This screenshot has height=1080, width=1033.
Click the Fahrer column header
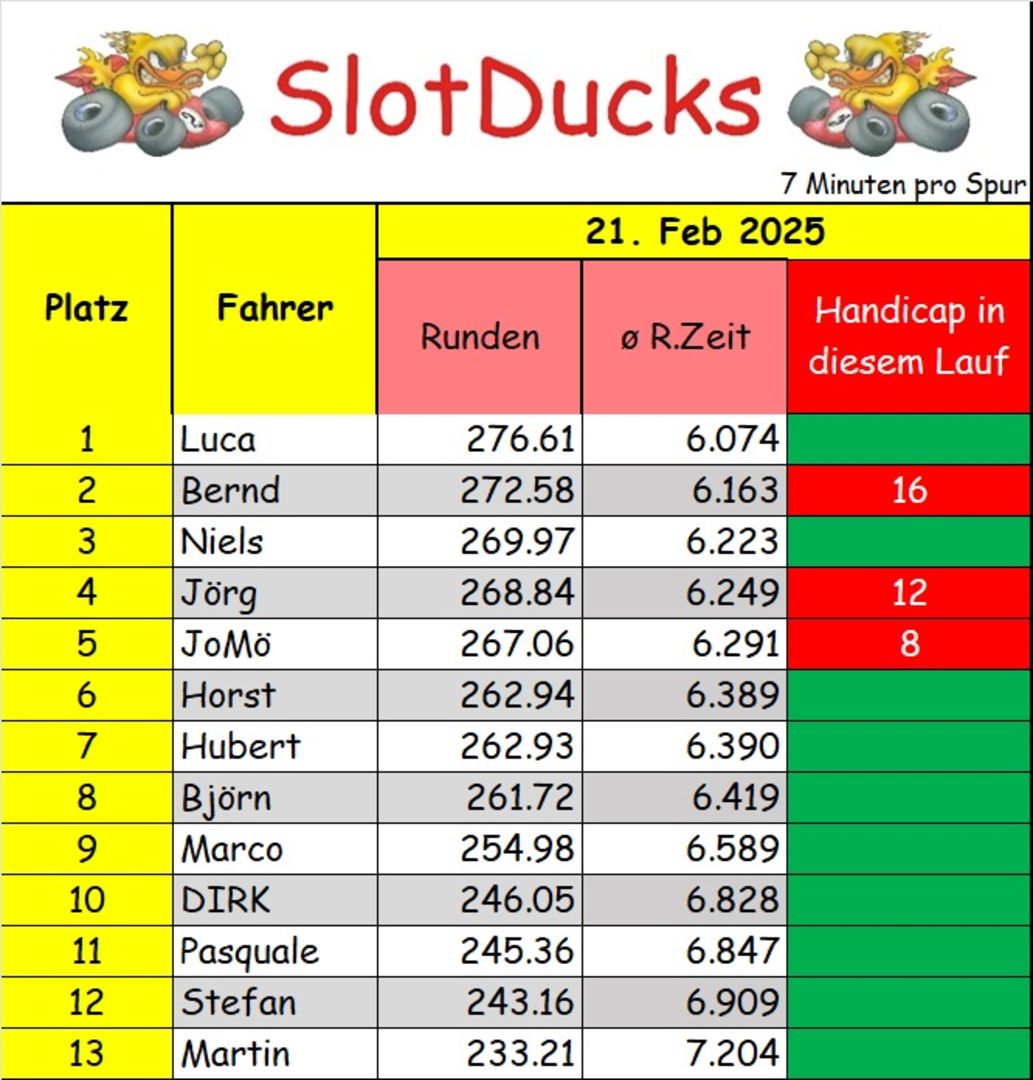click(x=275, y=308)
